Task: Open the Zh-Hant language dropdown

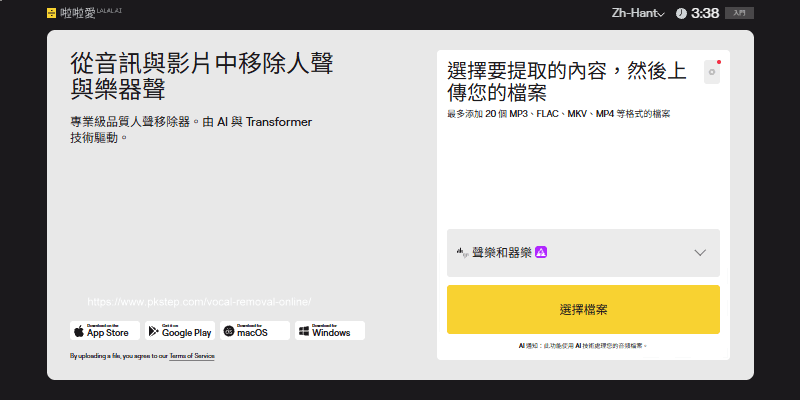Action: click(x=638, y=14)
